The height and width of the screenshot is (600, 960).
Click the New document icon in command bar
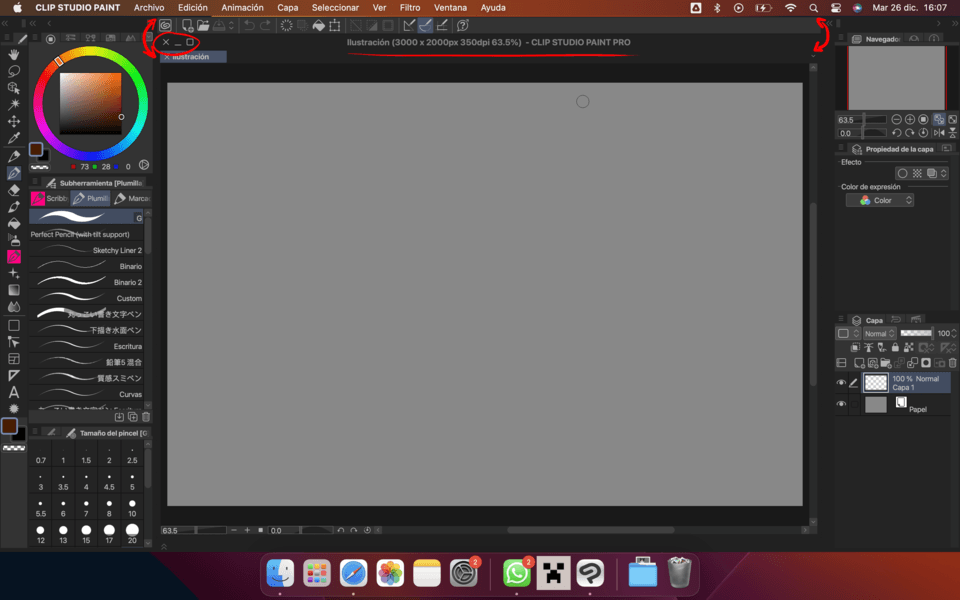(x=187, y=25)
